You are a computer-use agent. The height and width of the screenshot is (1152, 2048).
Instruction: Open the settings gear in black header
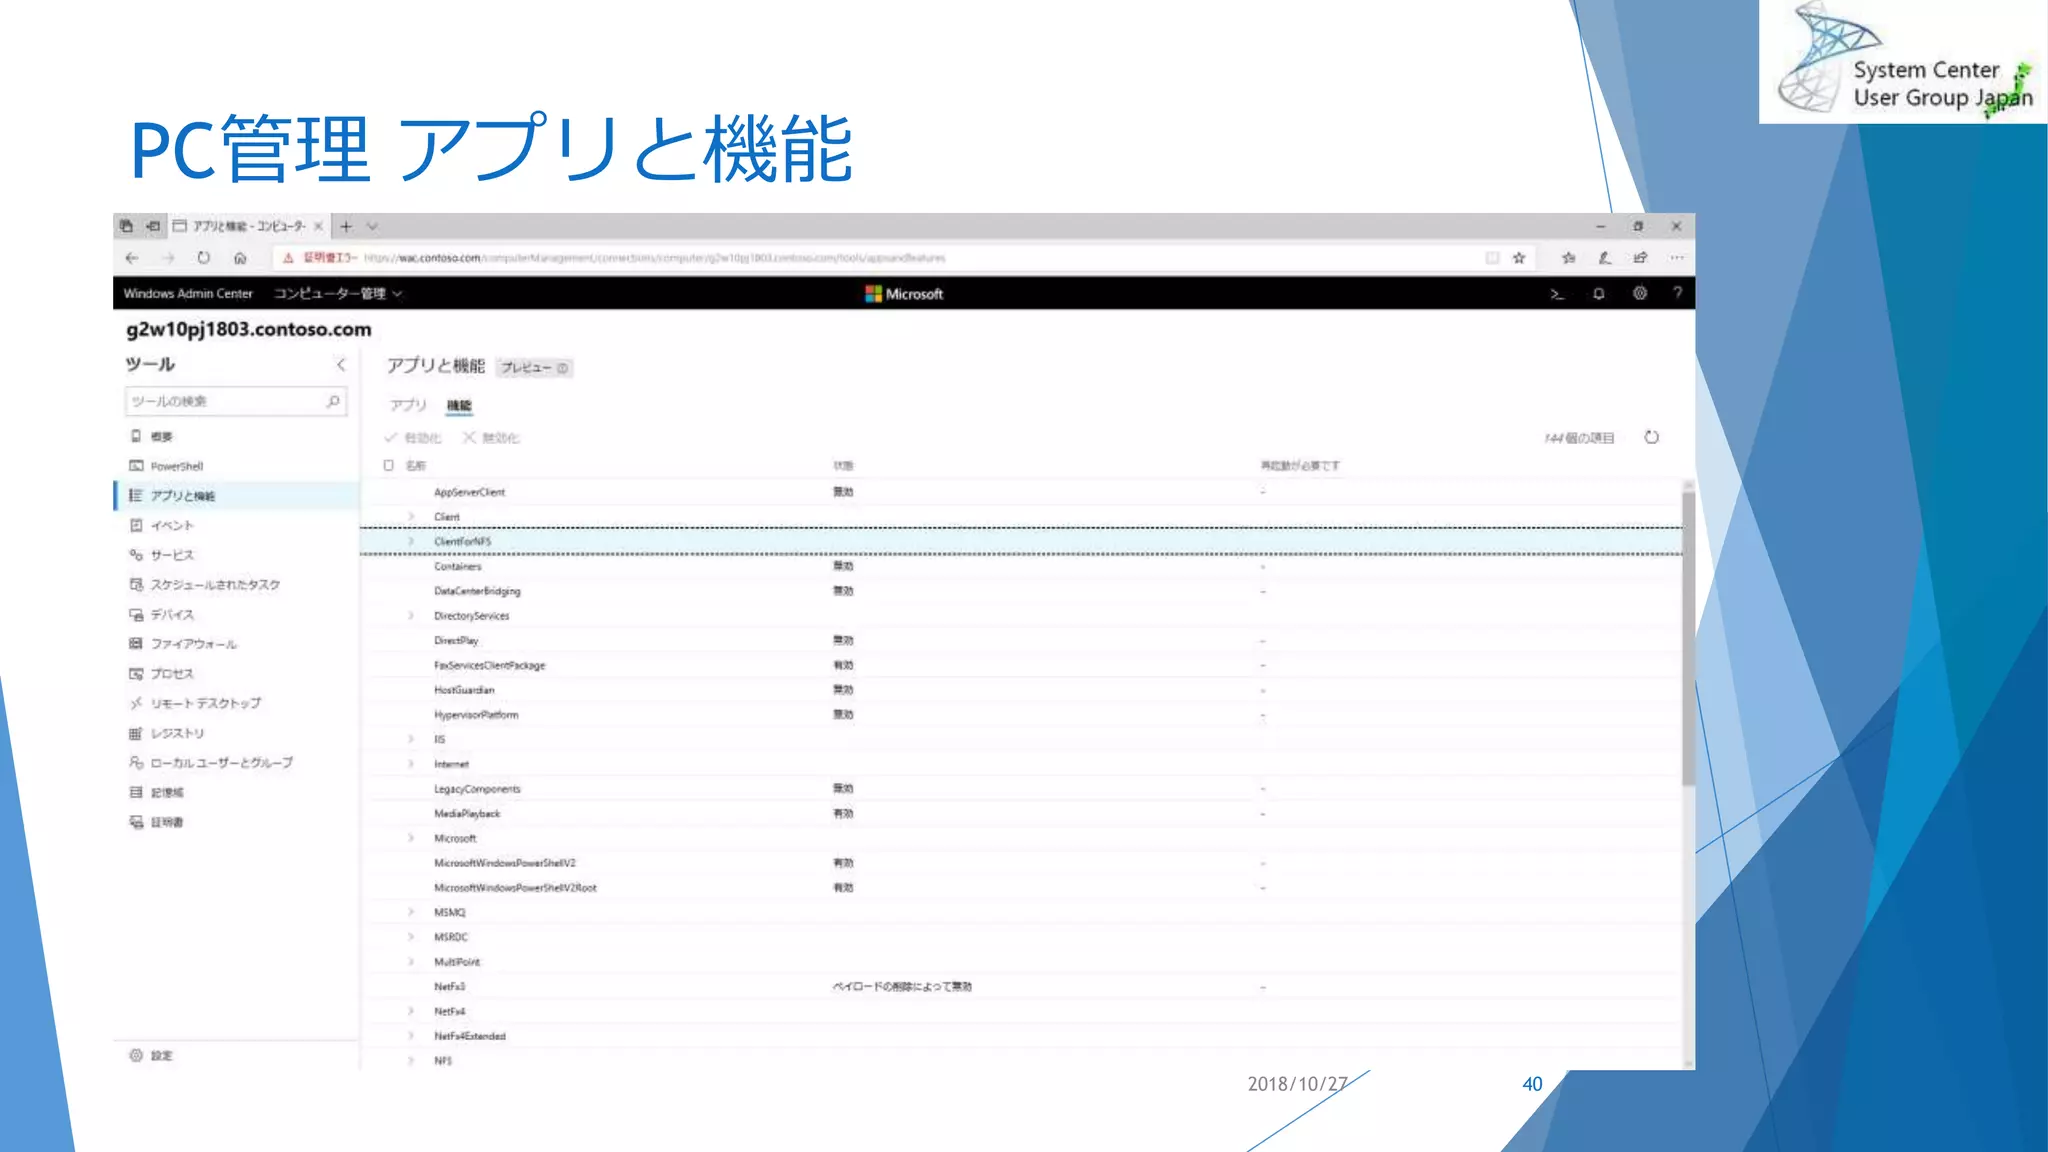coord(1640,293)
